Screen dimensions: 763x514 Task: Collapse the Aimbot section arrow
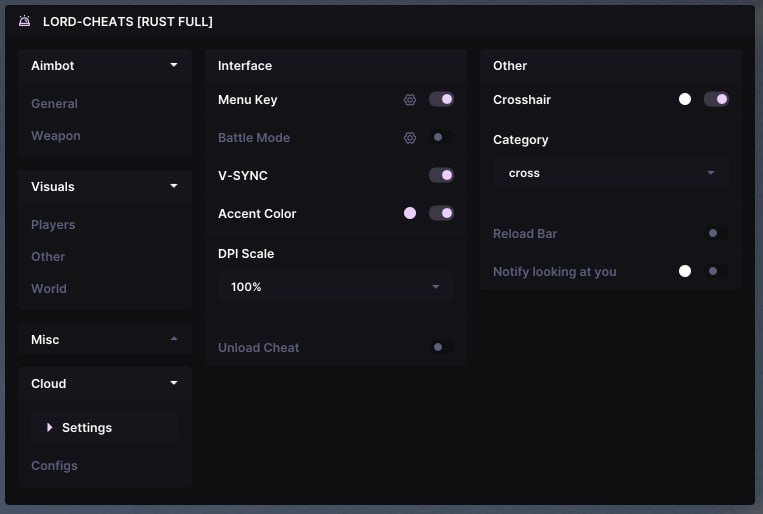(174, 66)
